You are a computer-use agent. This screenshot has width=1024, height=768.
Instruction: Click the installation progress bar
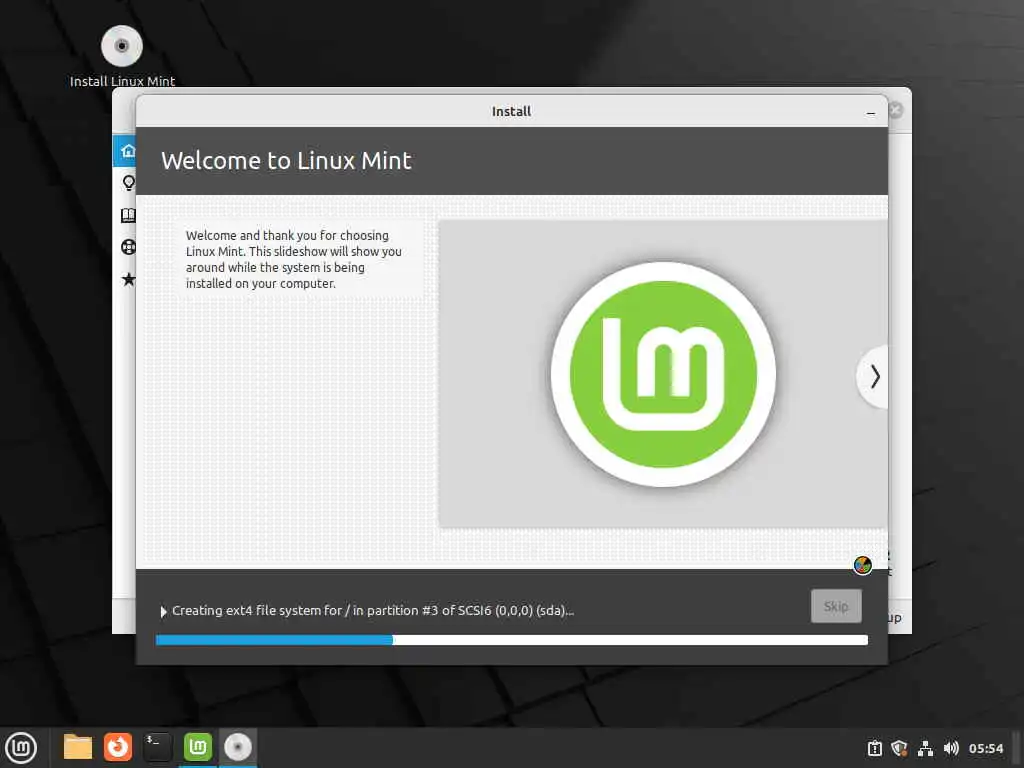[x=511, y=640]
